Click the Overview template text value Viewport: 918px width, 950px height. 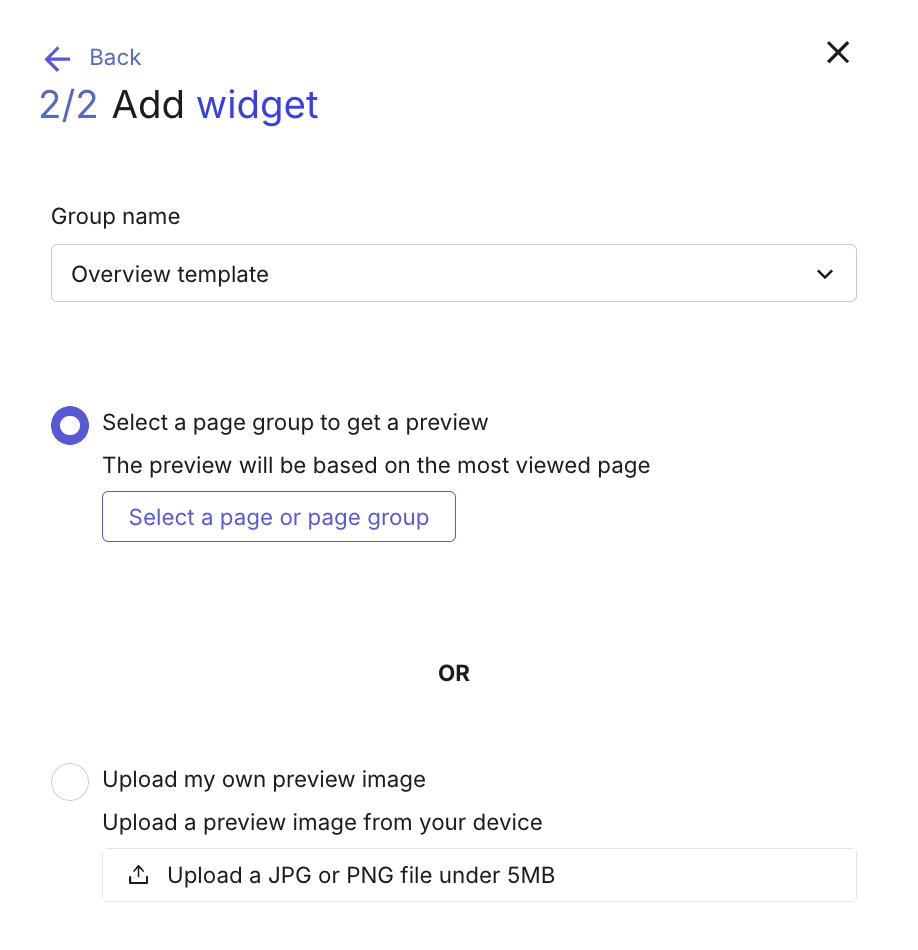coord(170,274)
